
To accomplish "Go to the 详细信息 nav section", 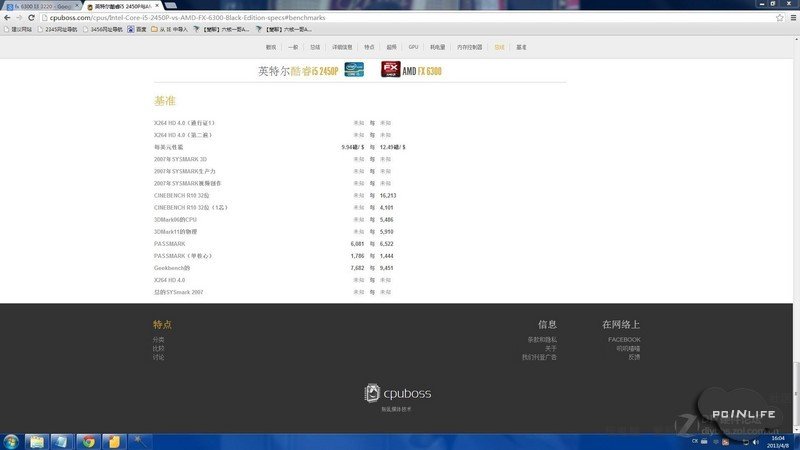I will point(342,47).
